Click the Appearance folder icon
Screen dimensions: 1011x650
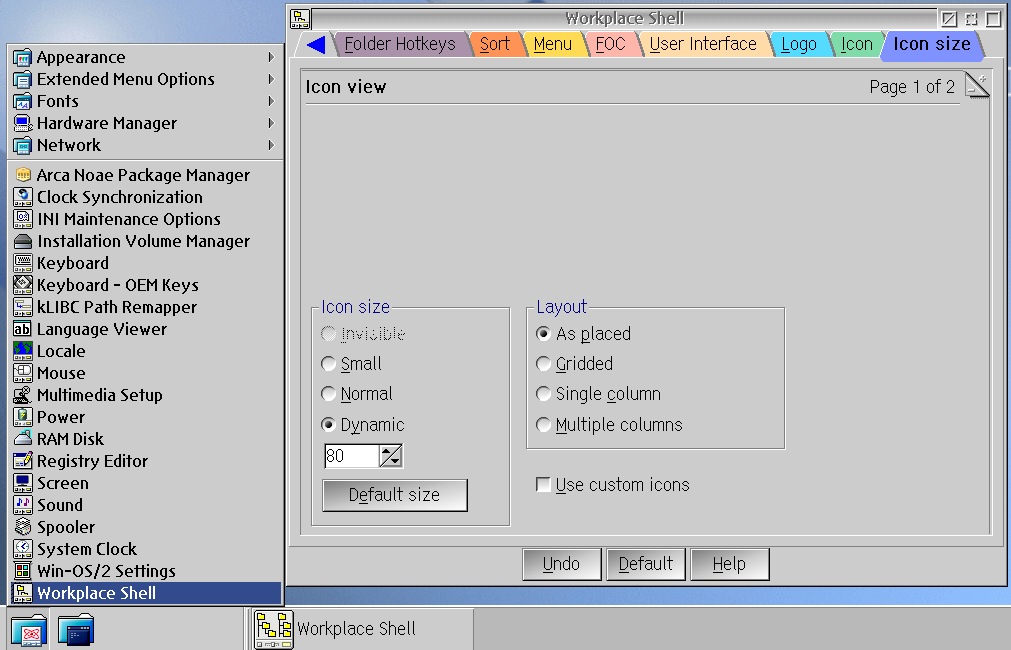(23, 57)
